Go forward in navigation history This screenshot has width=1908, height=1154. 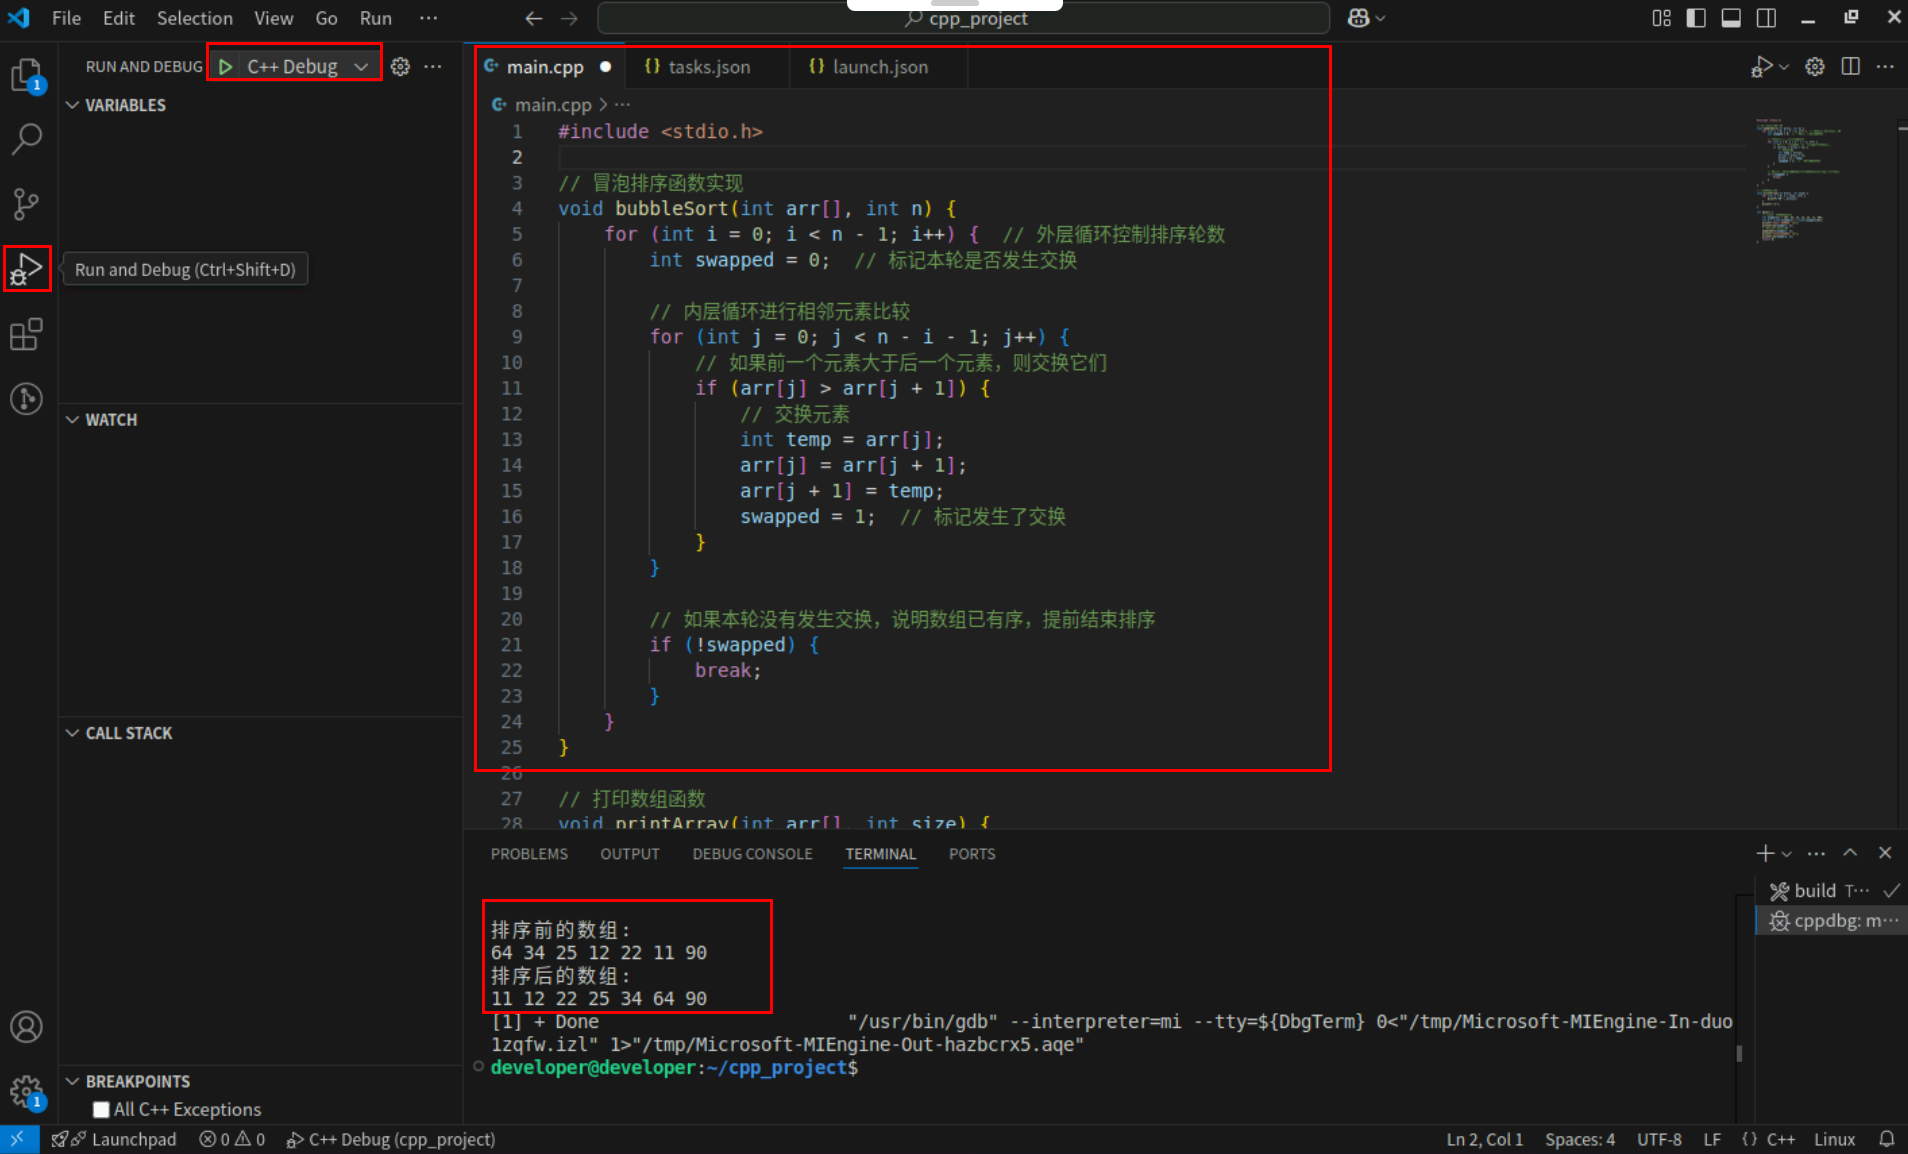569,18
